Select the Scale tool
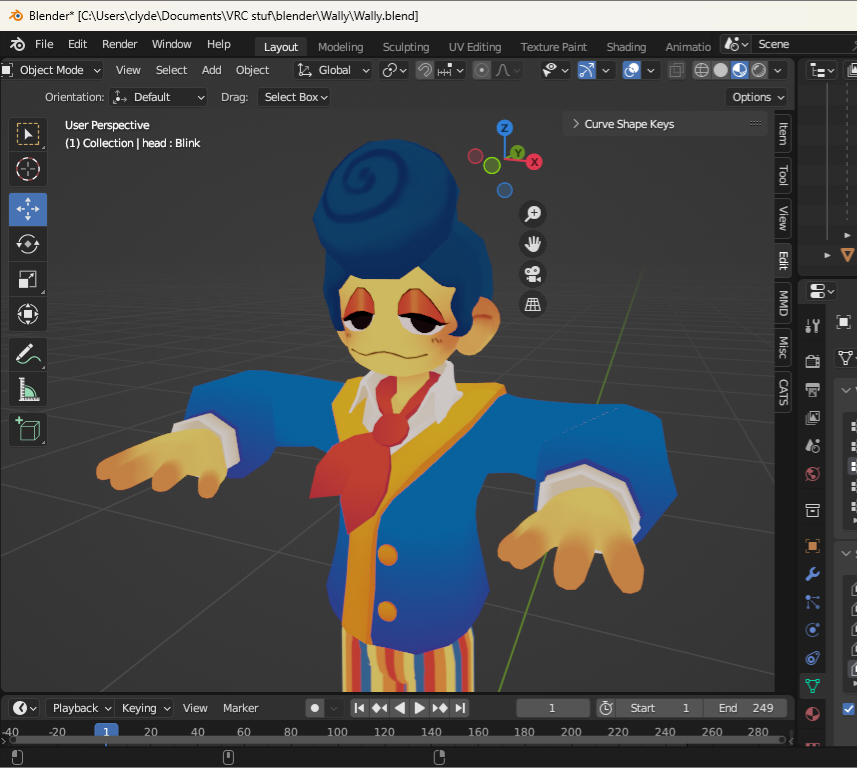The height and width of the screenshot is (768, 857). click(28, 278)
